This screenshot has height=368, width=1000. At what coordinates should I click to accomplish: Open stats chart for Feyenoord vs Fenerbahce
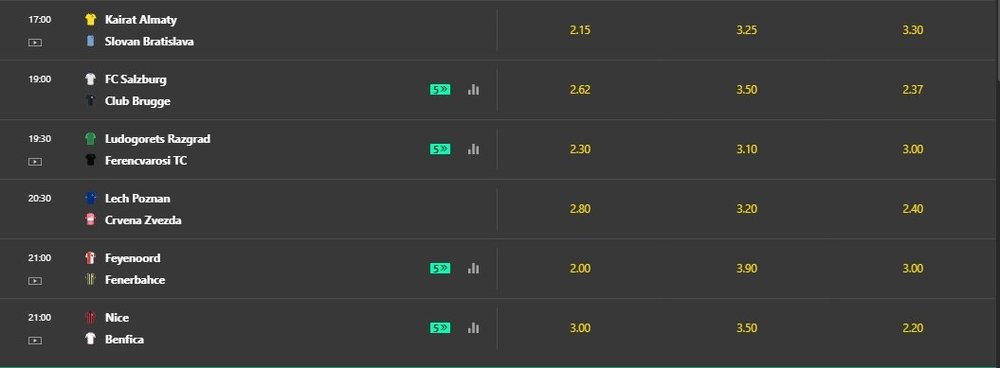(x=473, y=269)
